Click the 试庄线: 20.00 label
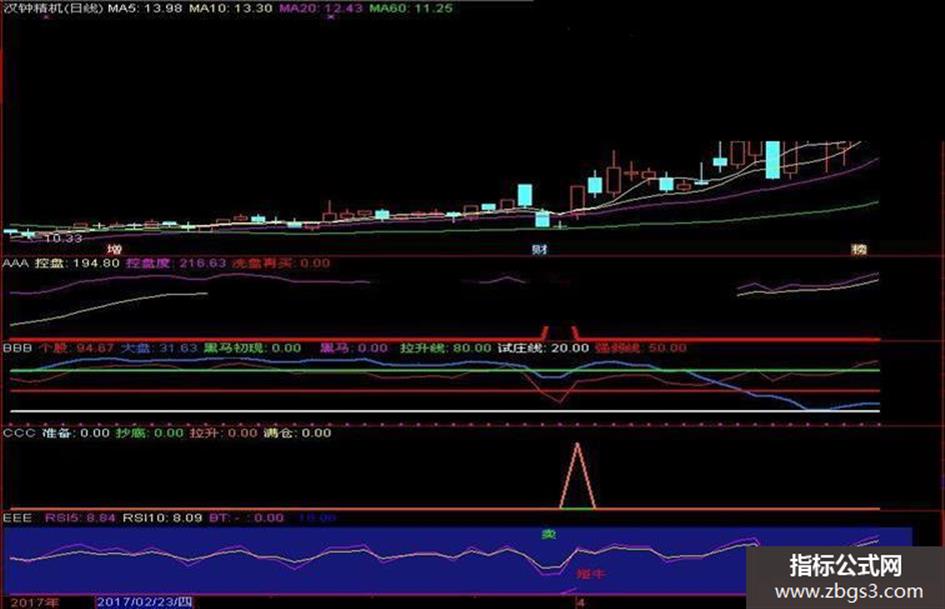The height and width of the screenshot is (609, 945). 543,348
